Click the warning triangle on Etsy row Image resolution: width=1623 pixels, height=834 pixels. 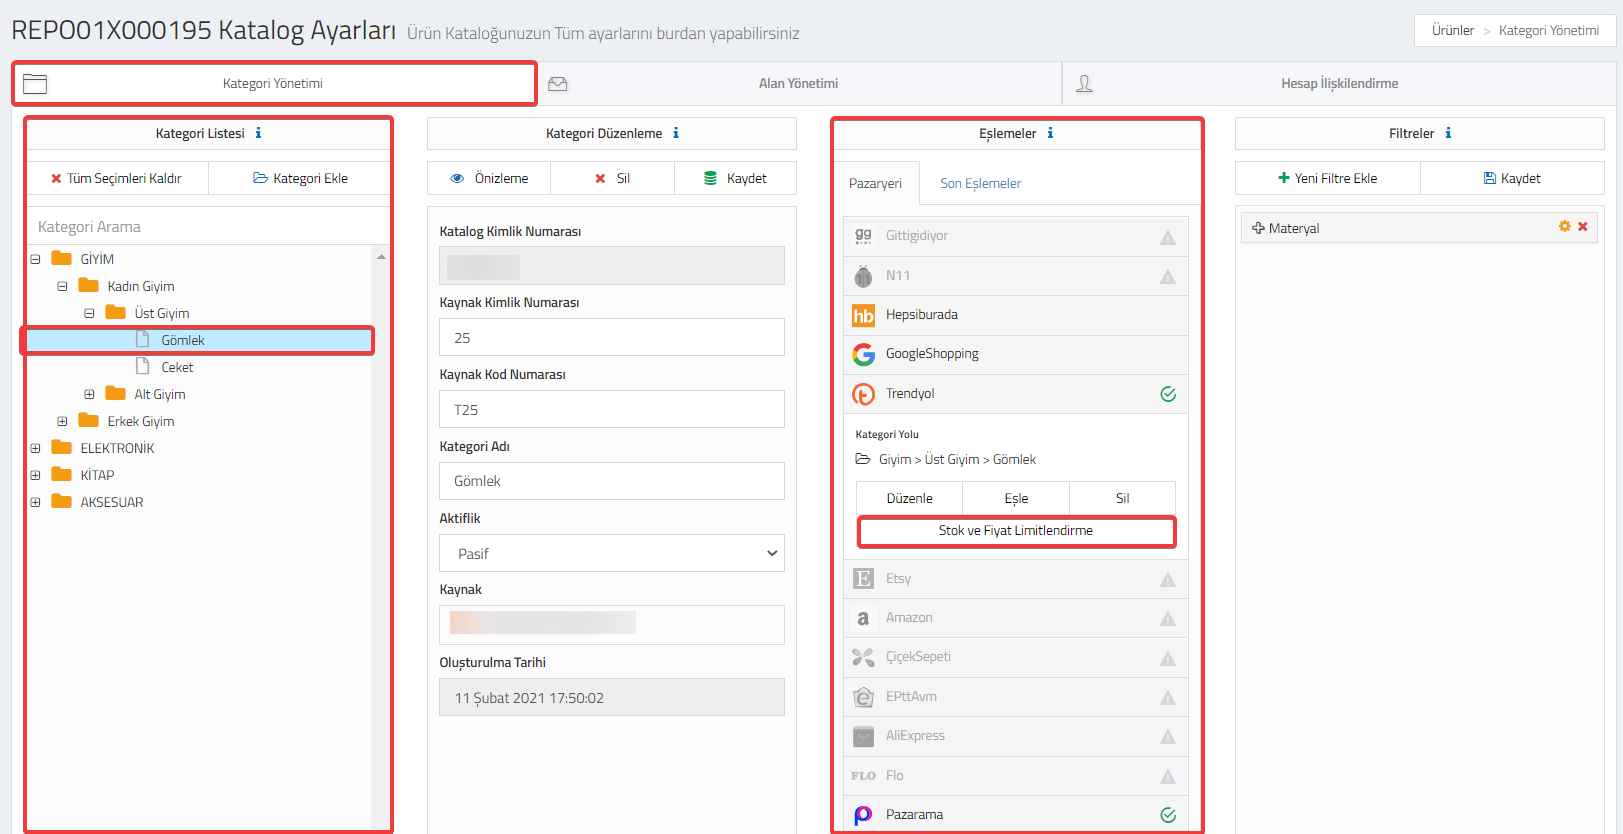(1167, 579)
